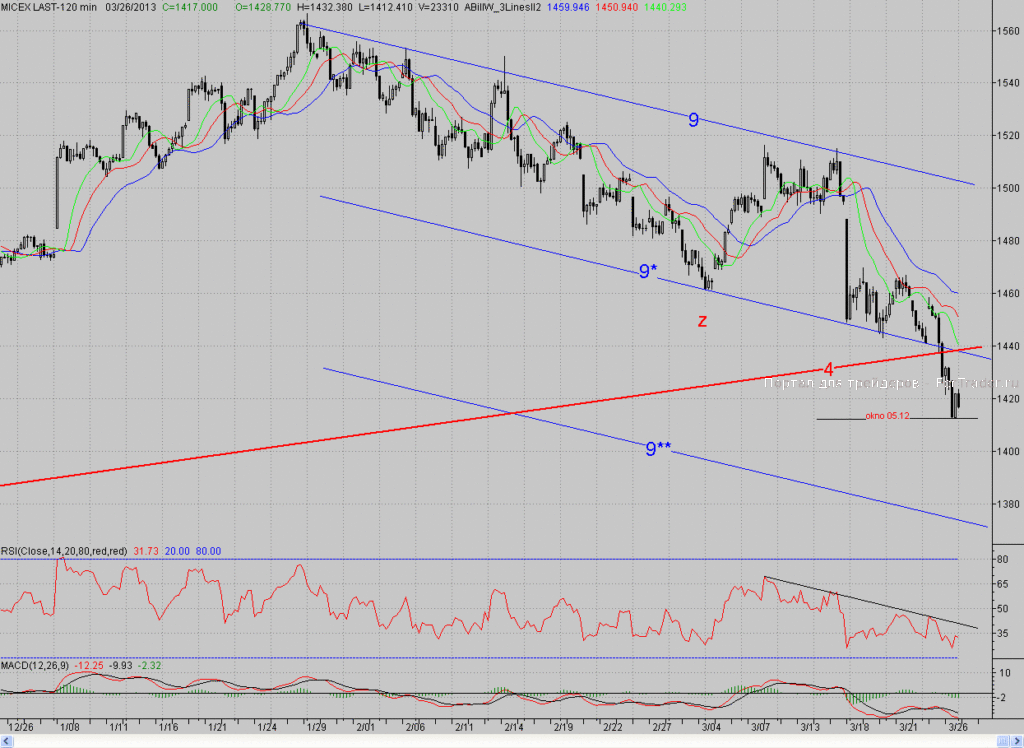Select the blue trendline label 9*
The width and height of the screenshot is (1024, 748).
coord(648,271)
